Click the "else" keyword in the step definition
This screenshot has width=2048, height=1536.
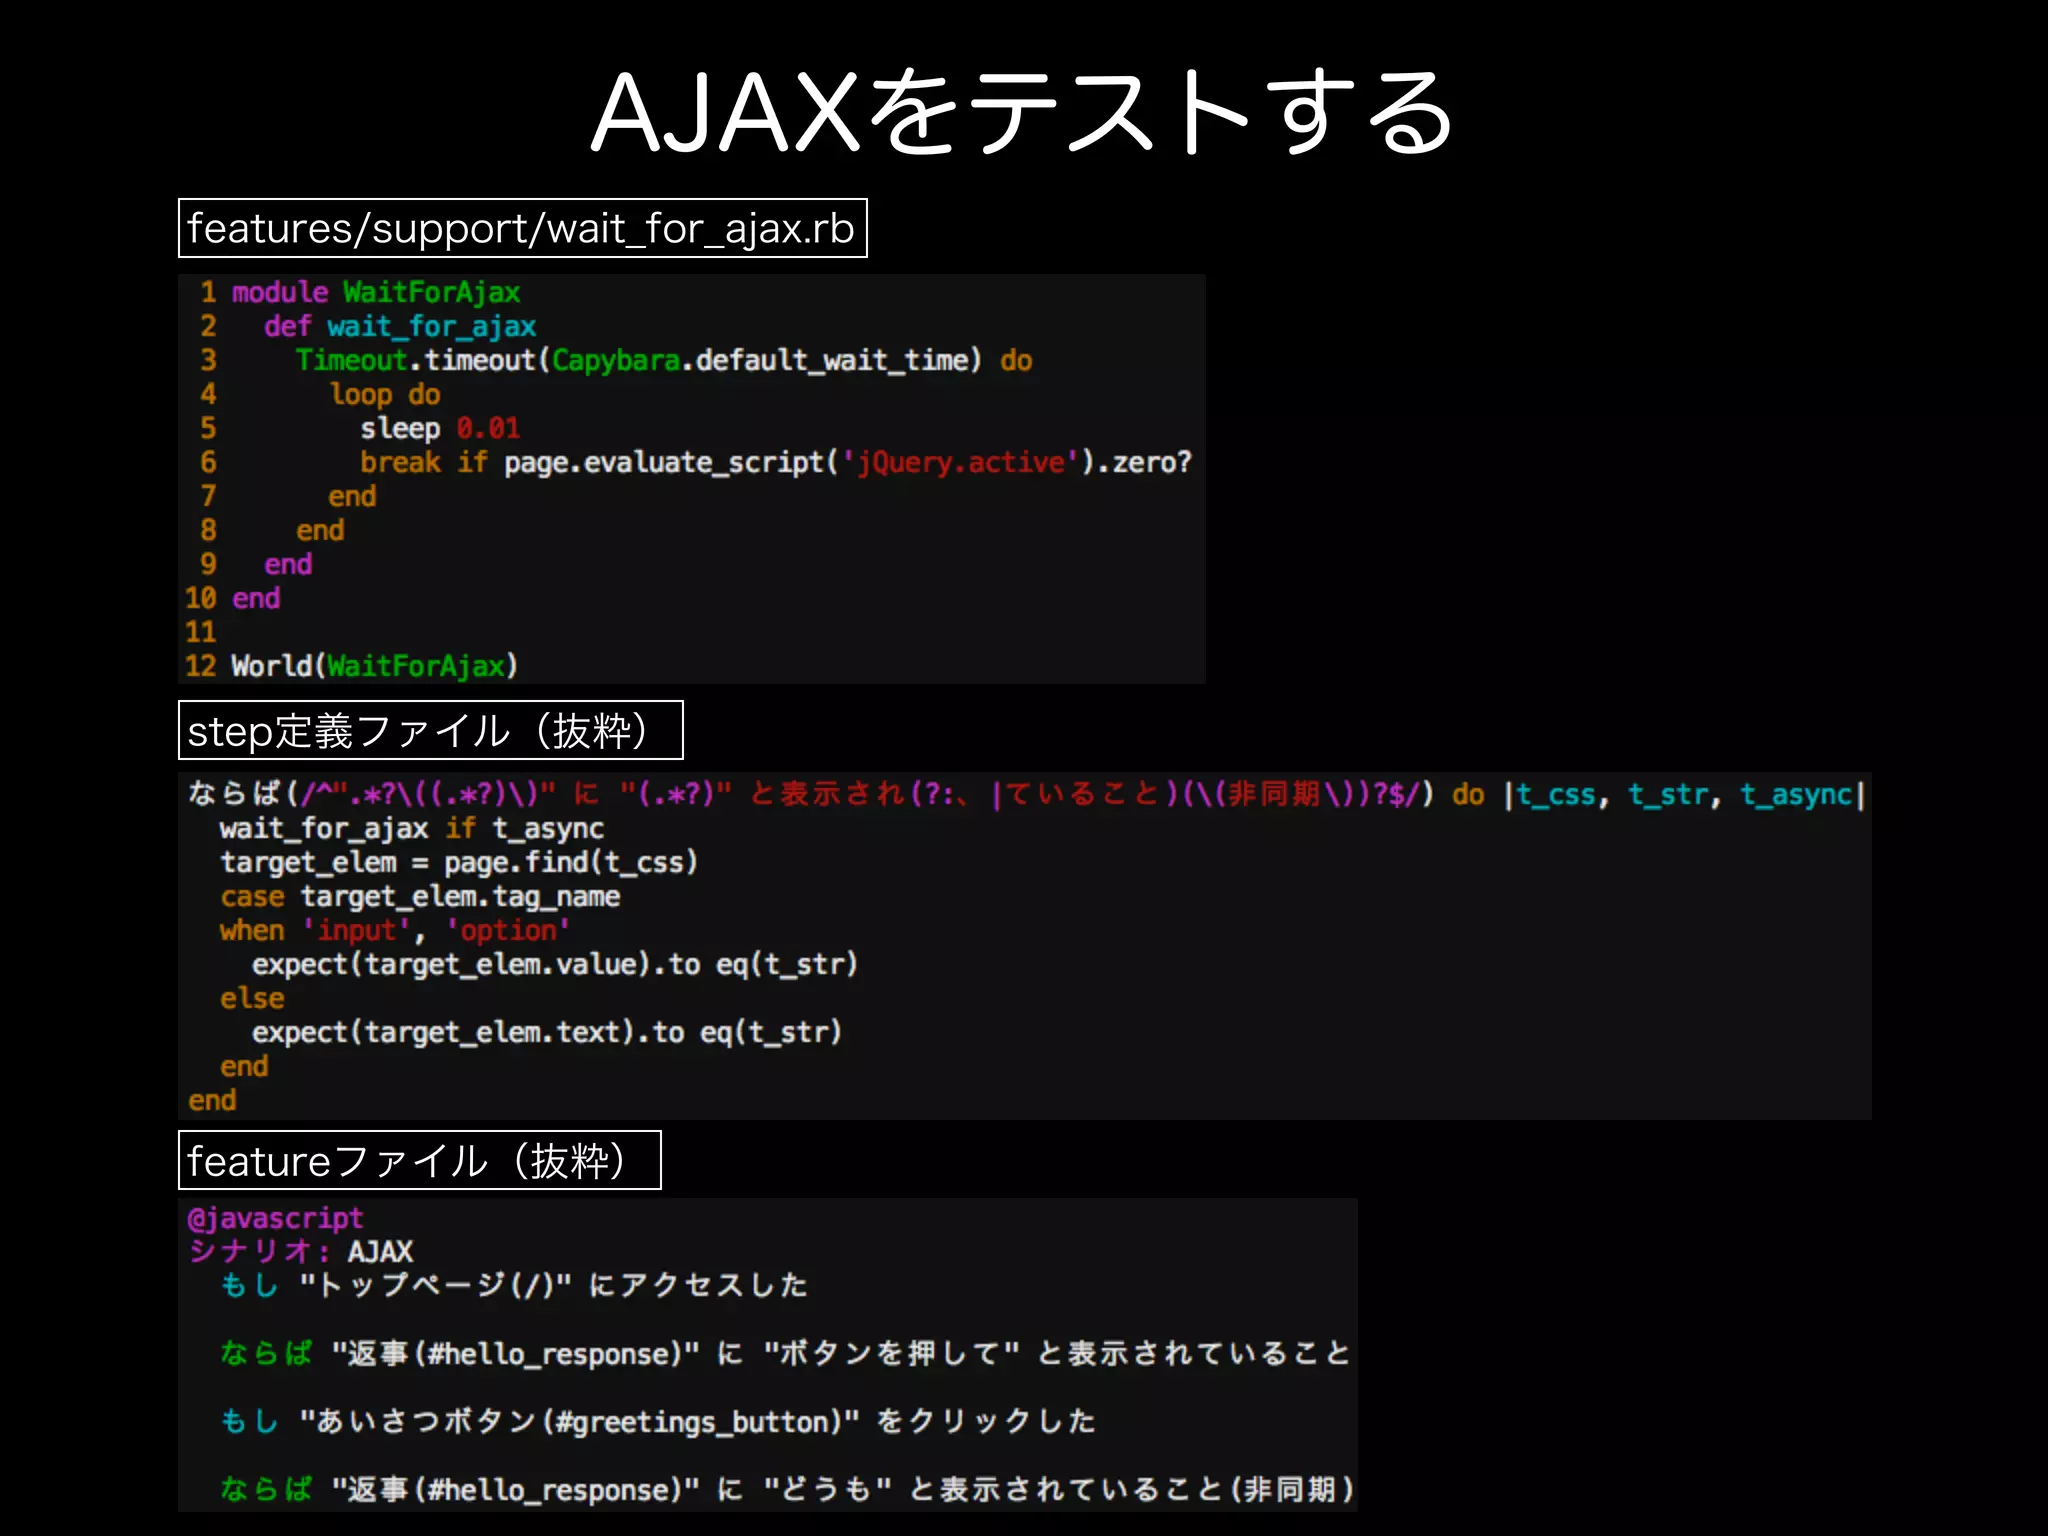click(252, 998)
